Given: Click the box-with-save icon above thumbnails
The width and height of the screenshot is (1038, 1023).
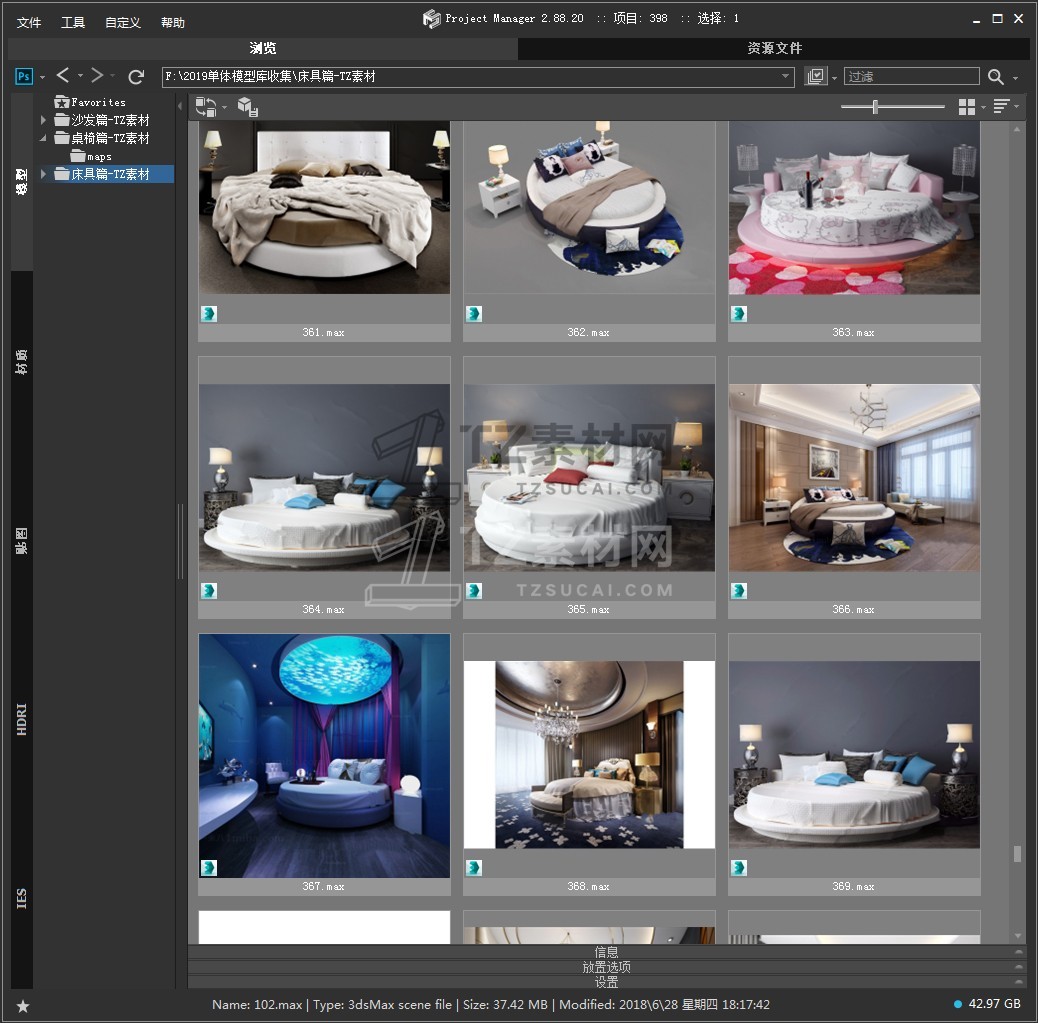Looking at the screenshot, I should point(247,107).
